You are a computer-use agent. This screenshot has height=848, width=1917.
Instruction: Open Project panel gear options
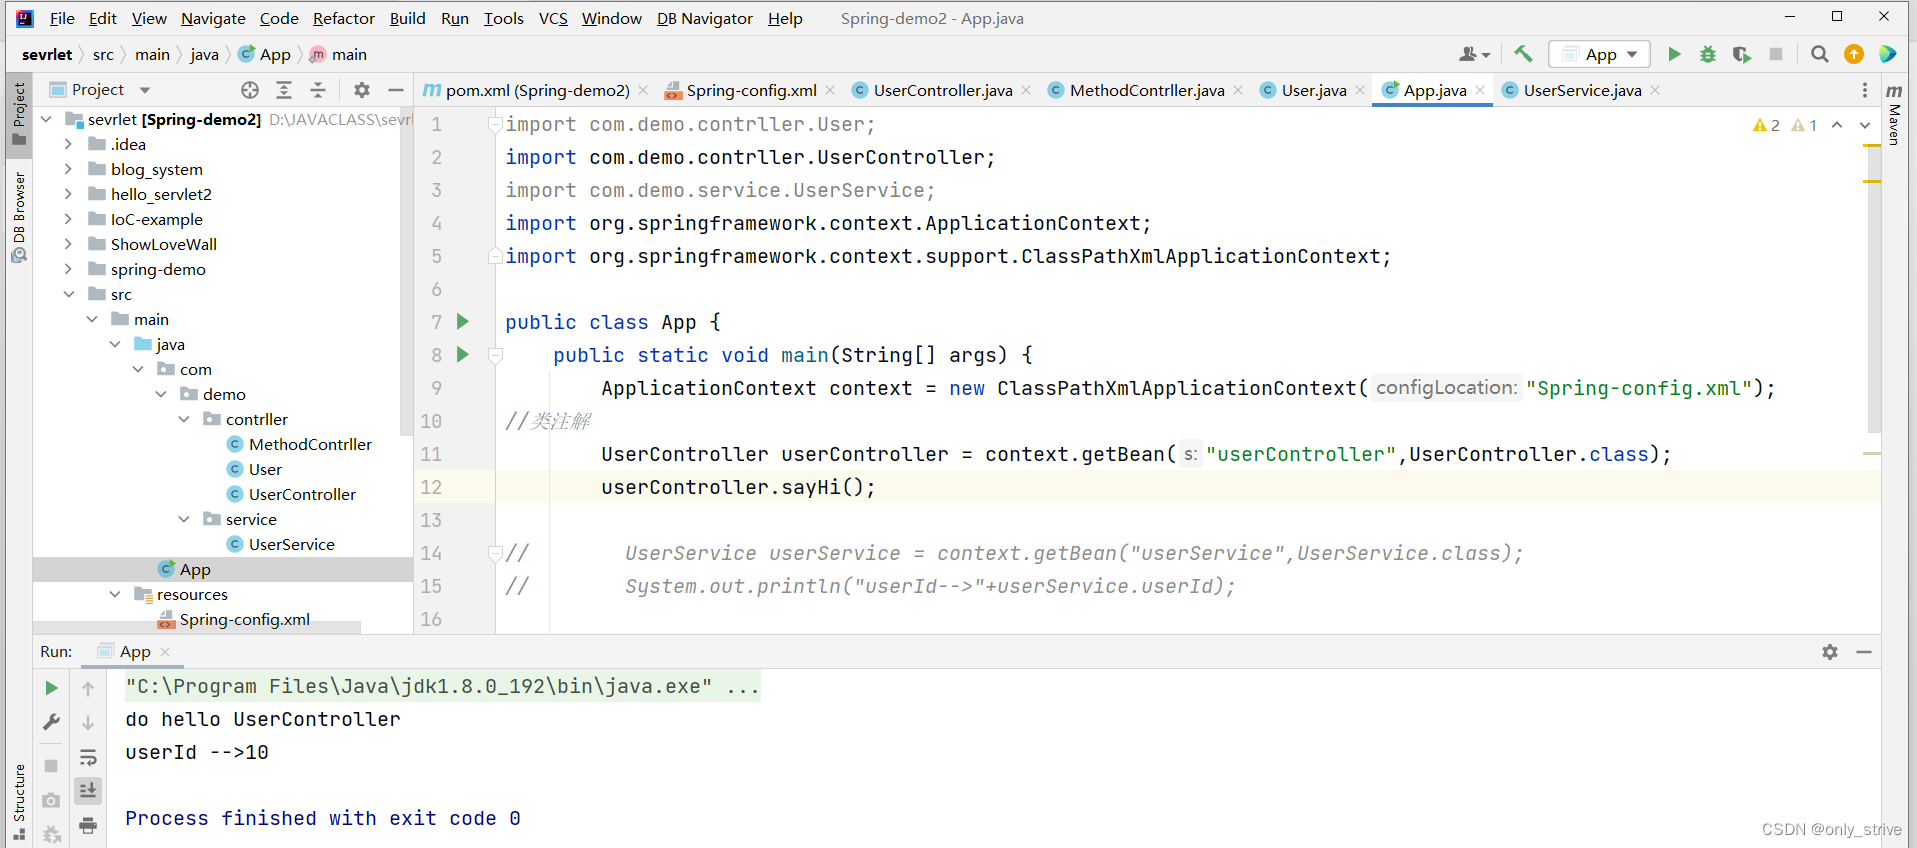coord(362,90)
